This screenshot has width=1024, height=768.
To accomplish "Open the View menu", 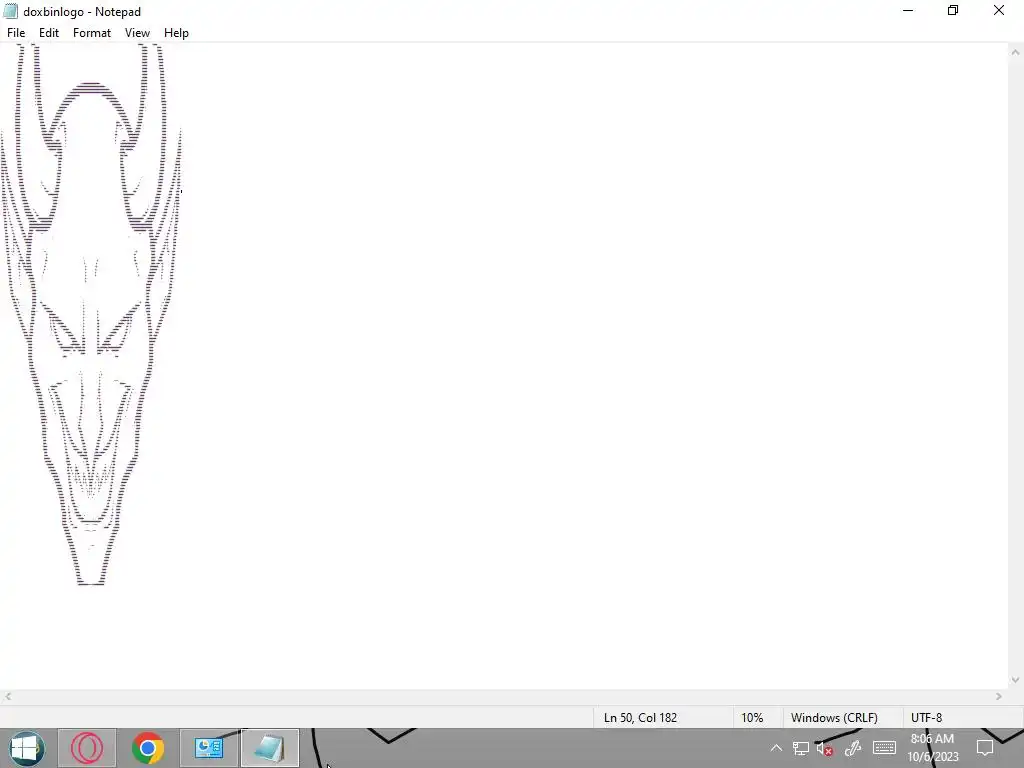I will [137, 33].
